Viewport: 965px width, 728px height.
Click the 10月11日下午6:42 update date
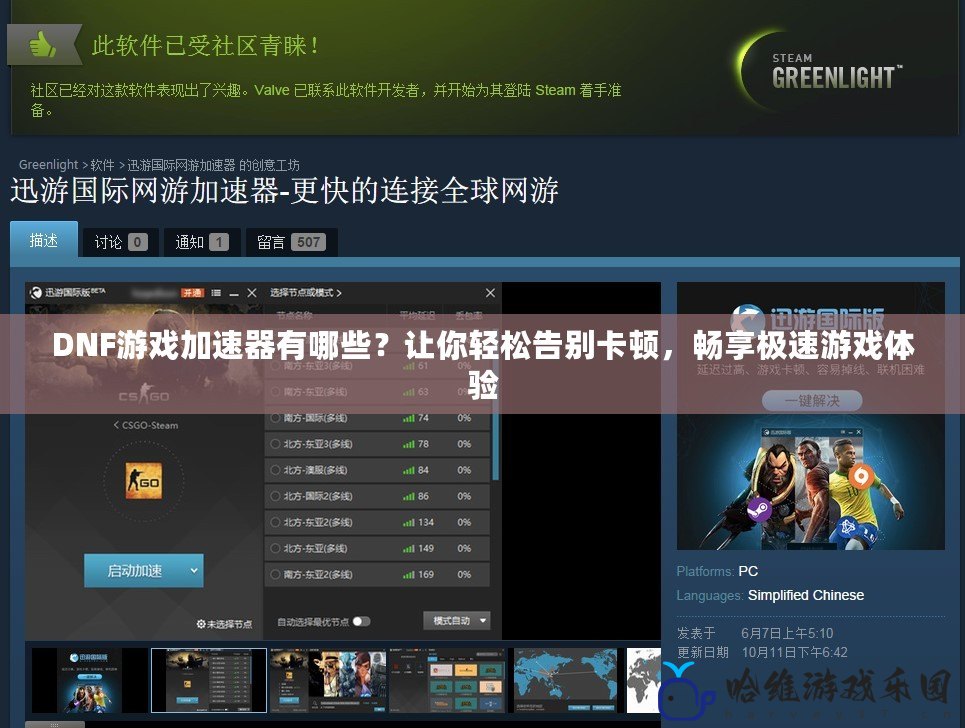(795, 652)
